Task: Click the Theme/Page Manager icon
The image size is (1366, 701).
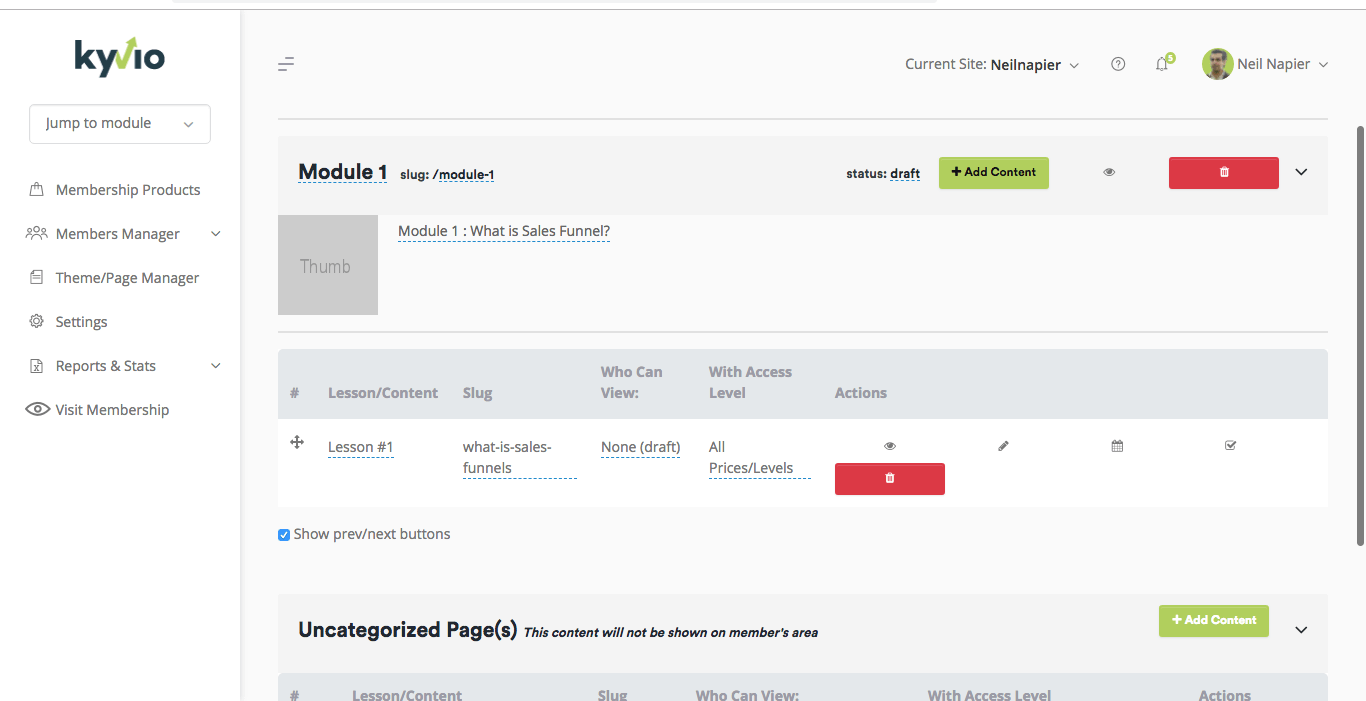Action: [x=37, y=277]
